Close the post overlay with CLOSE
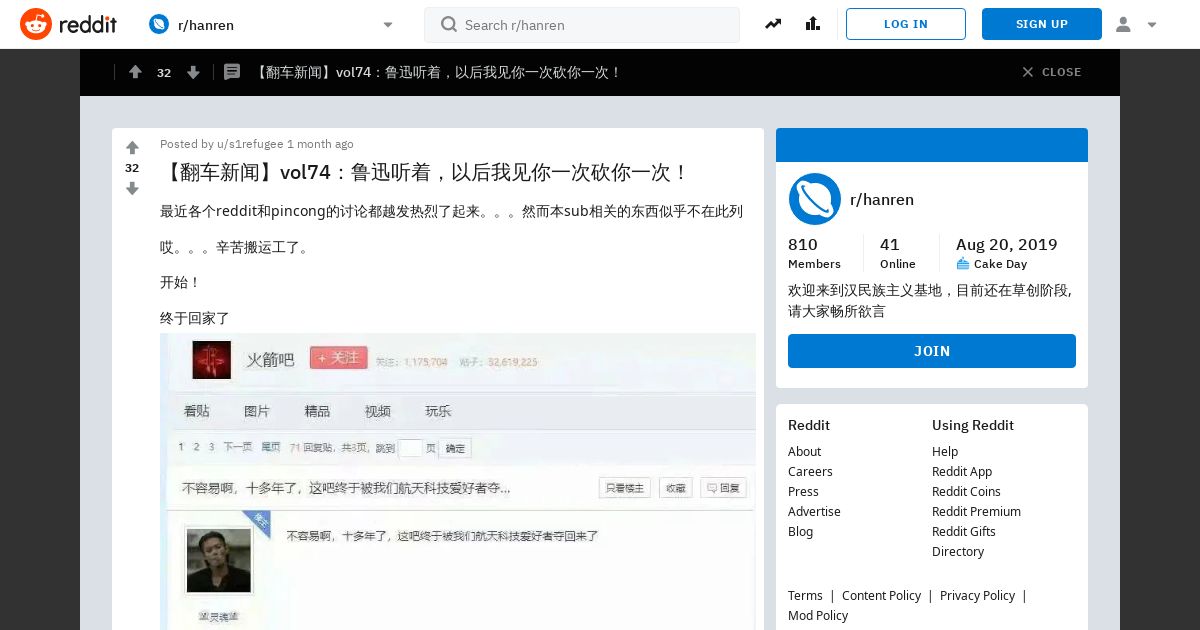1200x630 pixels. pos(1051,72)
